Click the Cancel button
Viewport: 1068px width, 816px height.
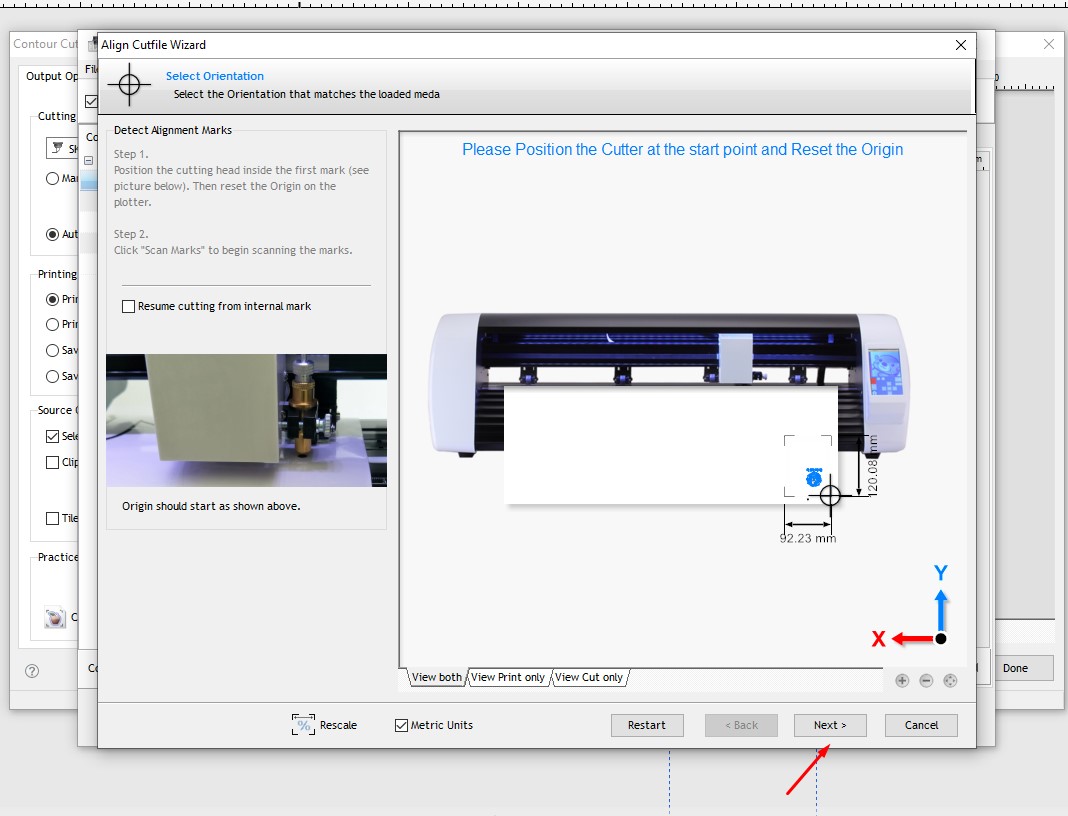(x=921, y=725)
